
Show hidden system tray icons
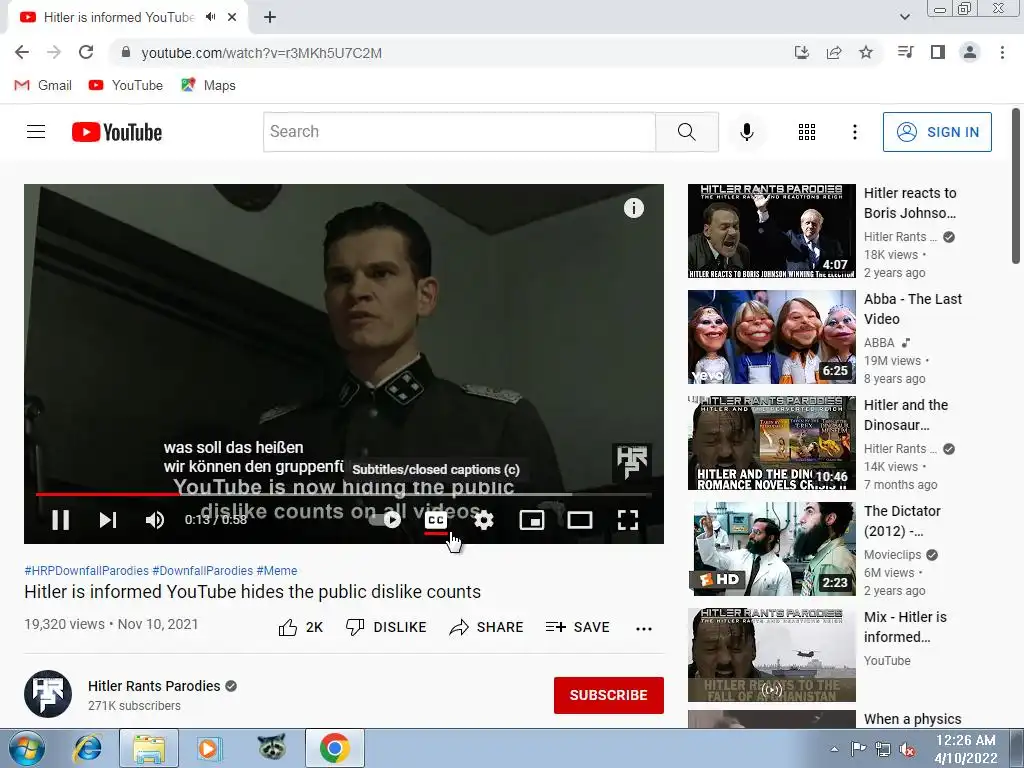point(834,749)
